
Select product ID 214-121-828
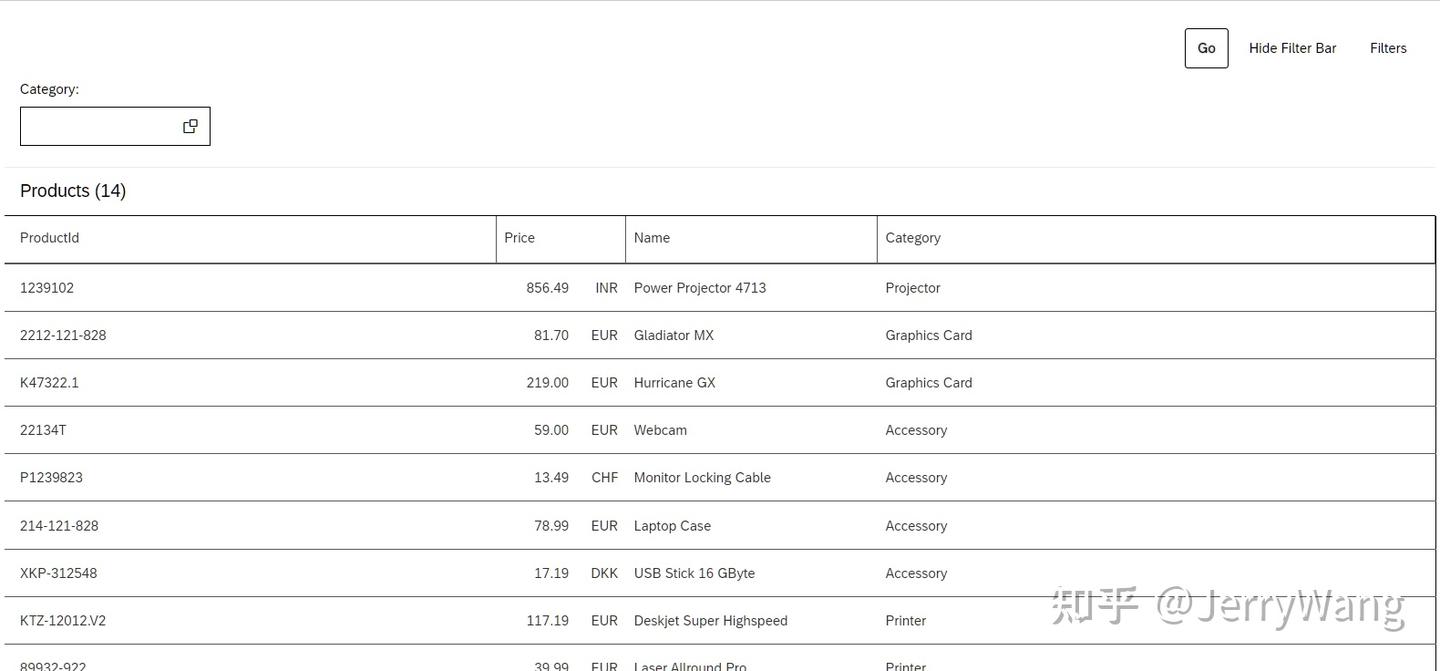(59, 526)
